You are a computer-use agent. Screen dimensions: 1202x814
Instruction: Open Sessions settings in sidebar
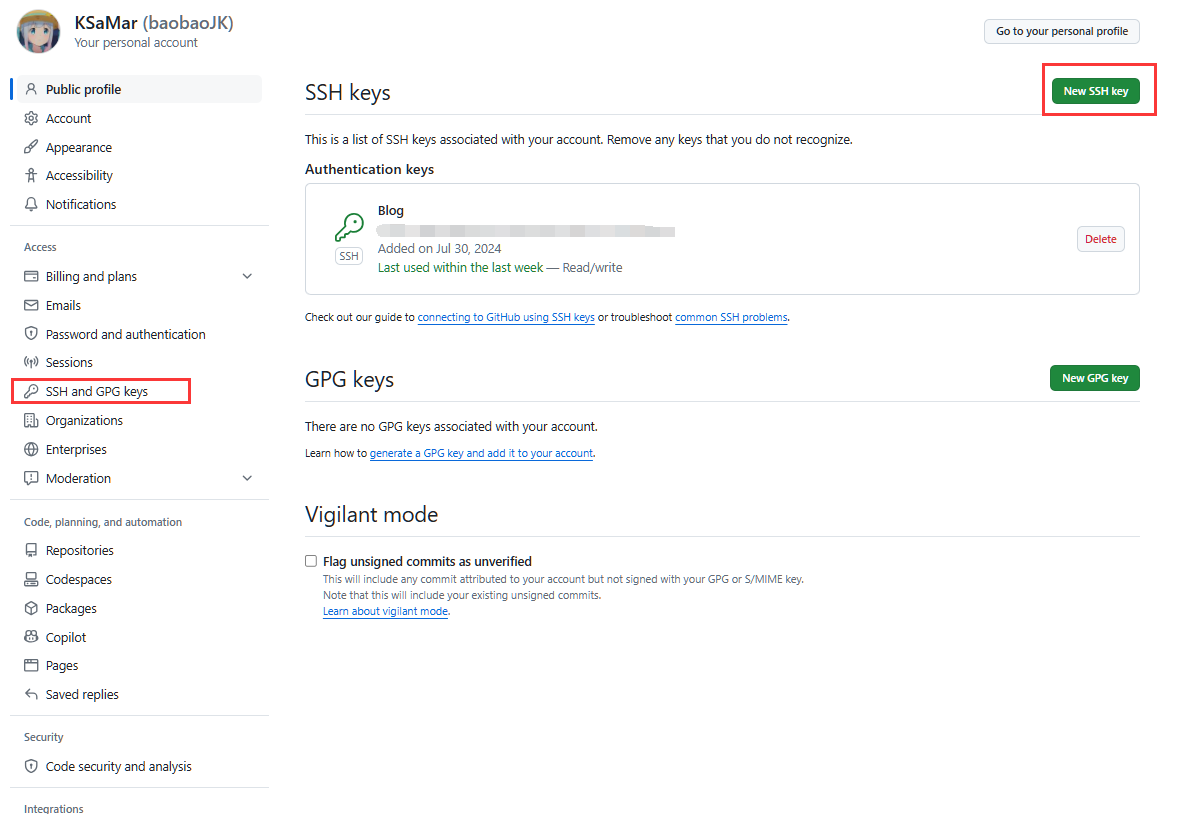click(139, 362)
